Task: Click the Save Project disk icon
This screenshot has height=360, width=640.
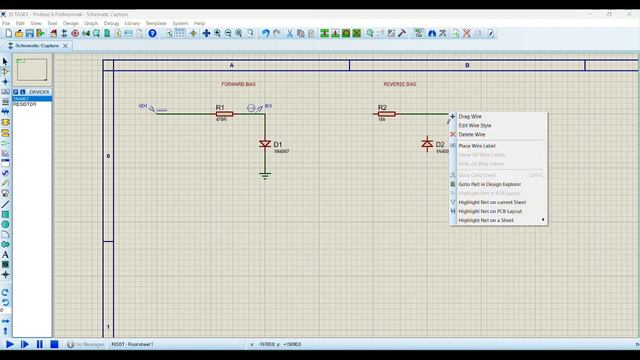Action: click(29, 33)
